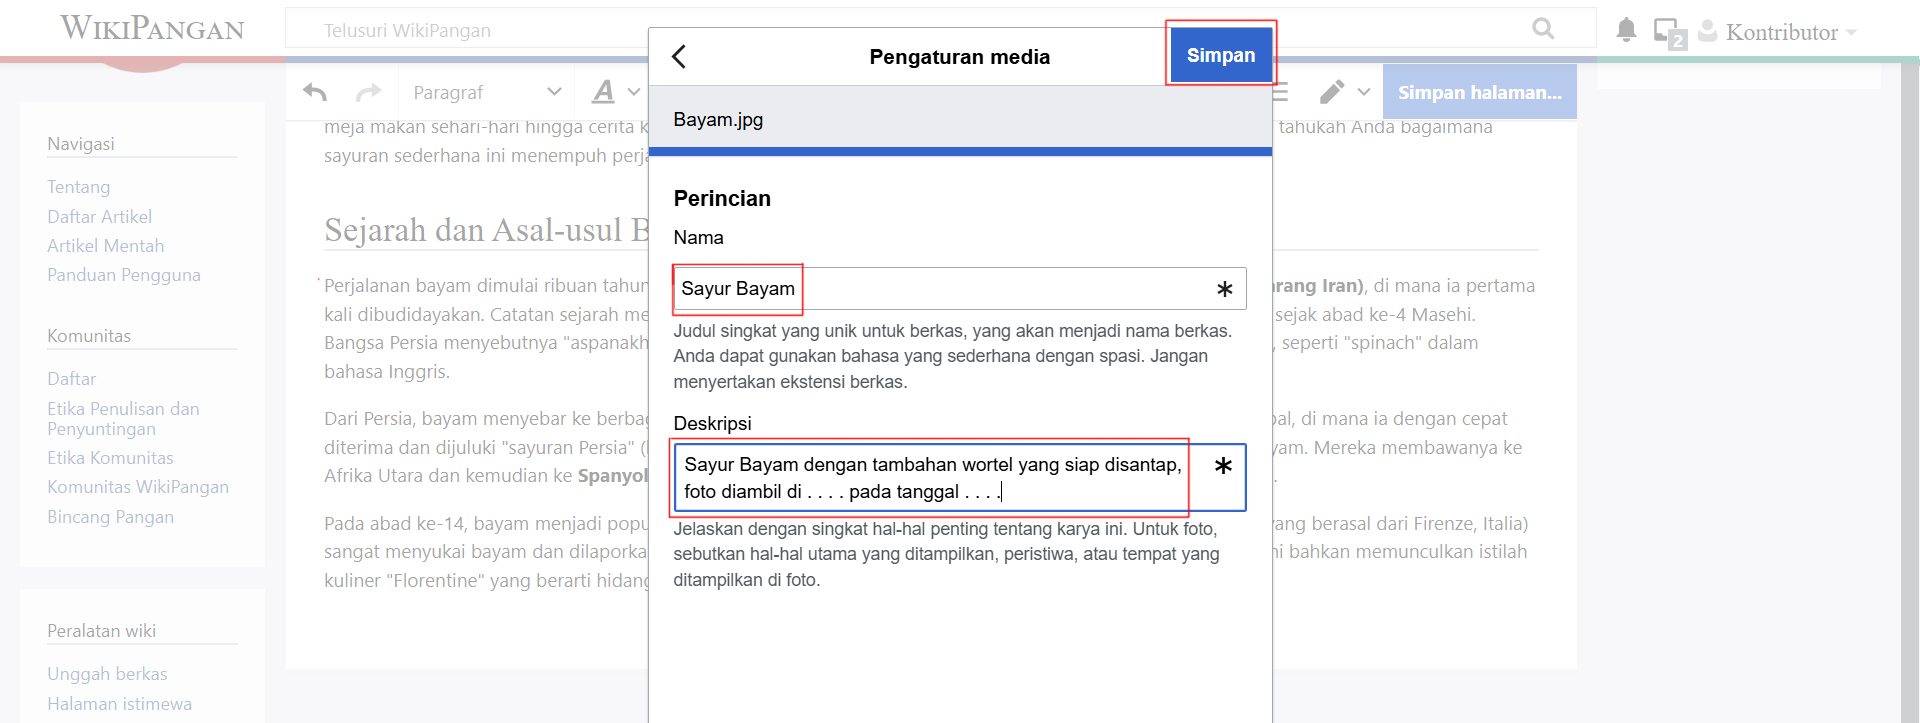The height and width of the screenshot is (723, 1920).
Task: Click the undo arrow in editor toolbar
Action: (315, 92)
